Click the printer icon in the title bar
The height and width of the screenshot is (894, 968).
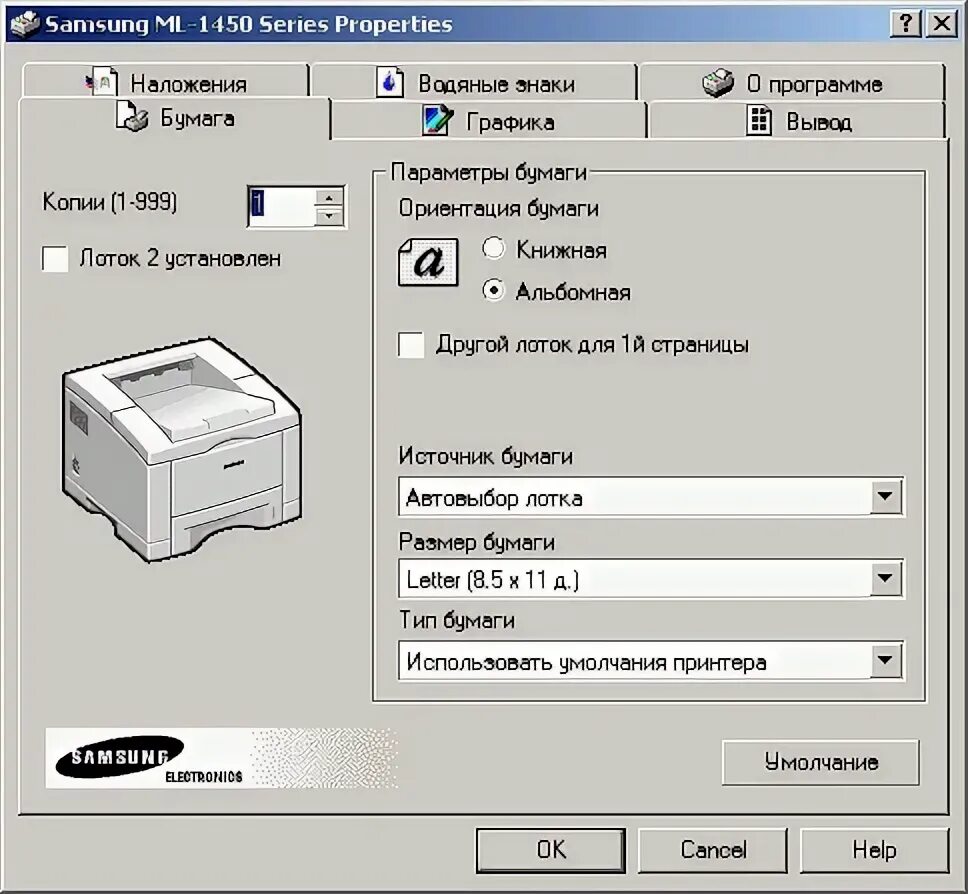pos(25,24)
